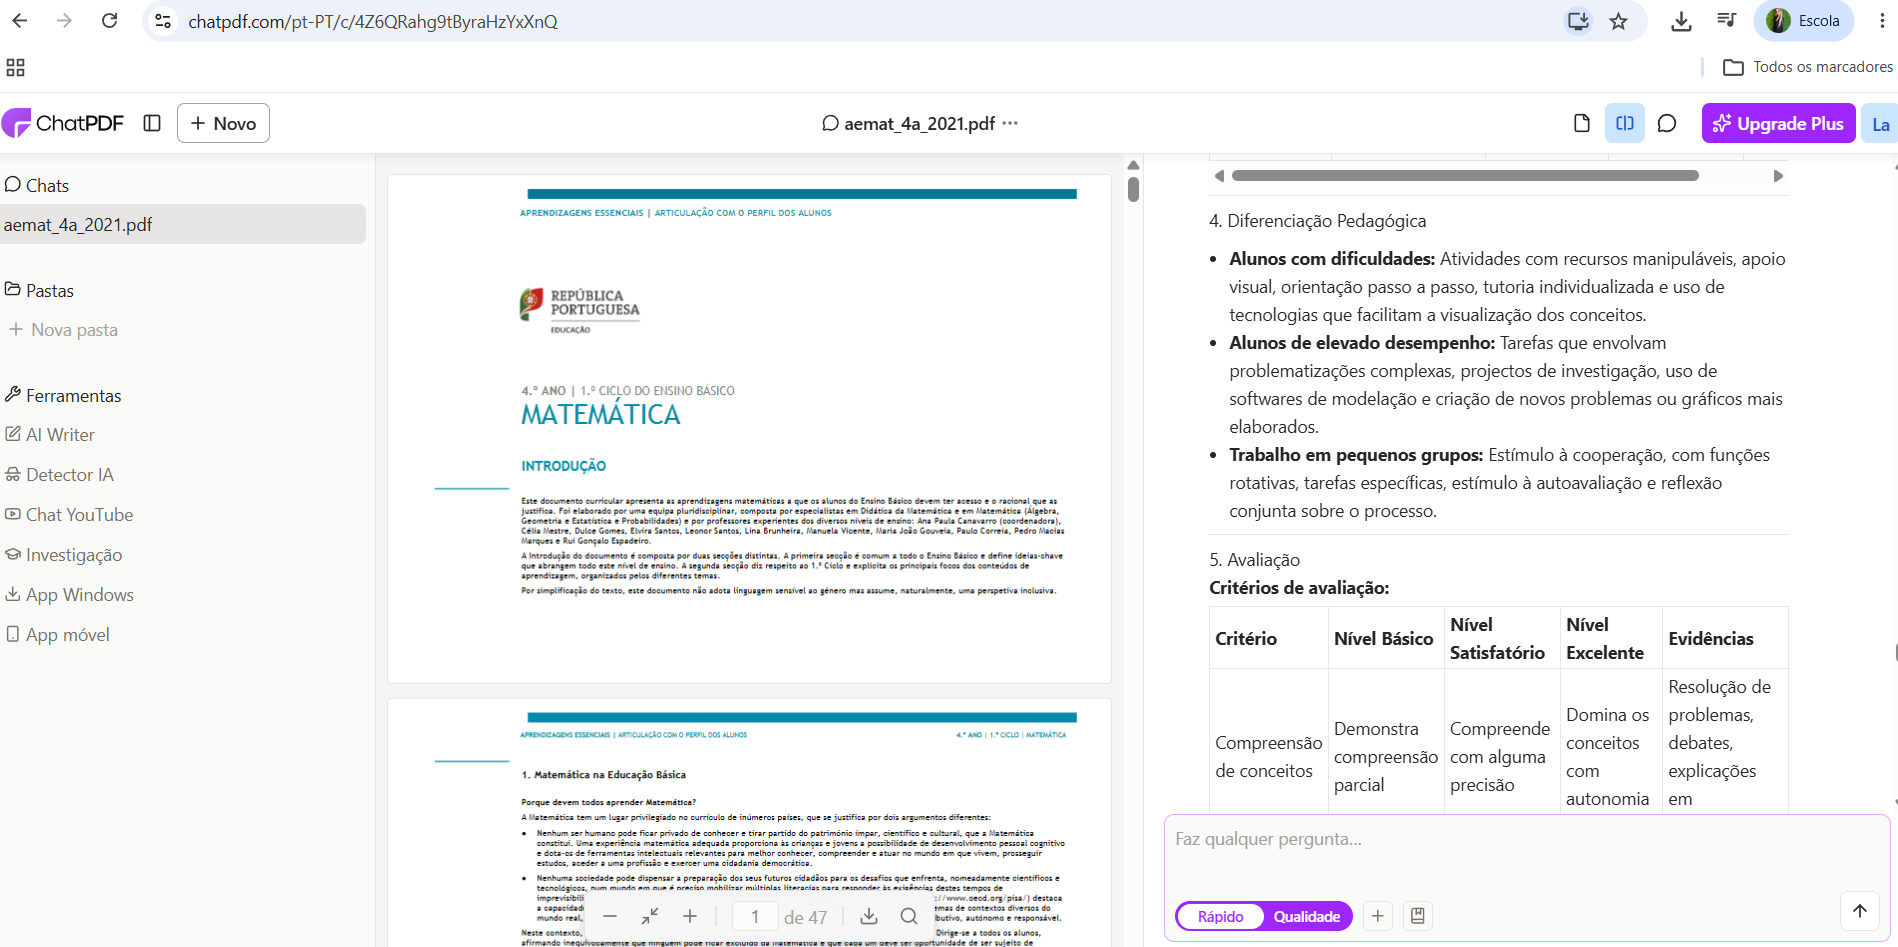The width and height of the screenshot is (1898, 947).
Task: Open Todos os marcadores folder
Action: [x=1808, y=67]
